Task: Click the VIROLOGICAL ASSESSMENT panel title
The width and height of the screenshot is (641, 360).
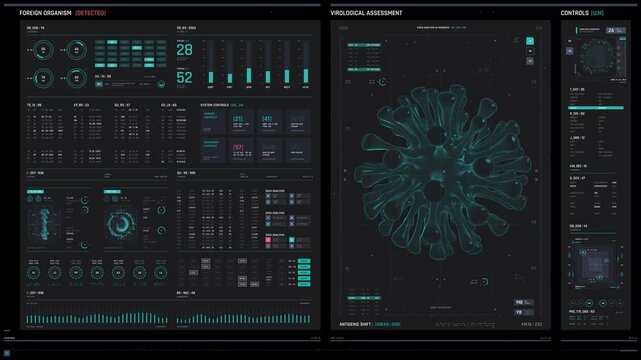Action: [x=366, y=13]
